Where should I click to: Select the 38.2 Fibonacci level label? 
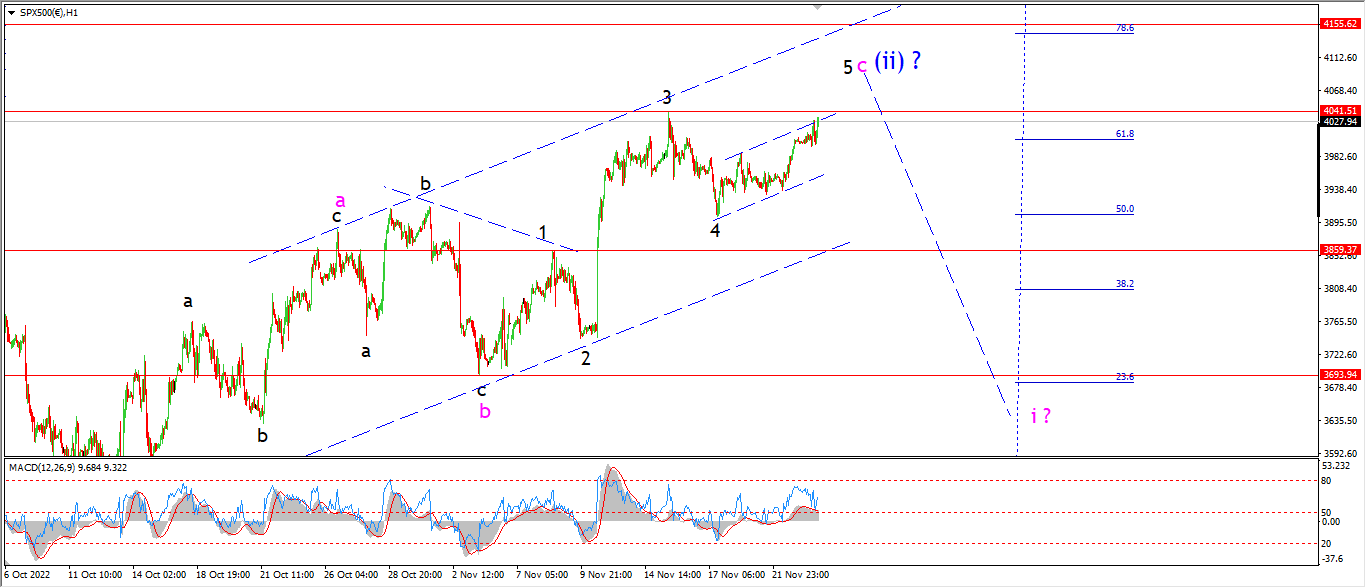[1125, 284]
